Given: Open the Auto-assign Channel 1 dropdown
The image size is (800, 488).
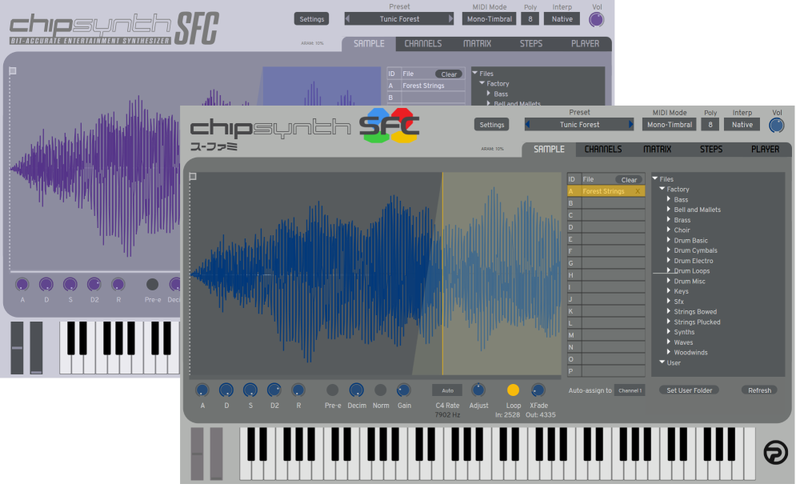Looking at the screenshot, I should (x=630, y=390).
